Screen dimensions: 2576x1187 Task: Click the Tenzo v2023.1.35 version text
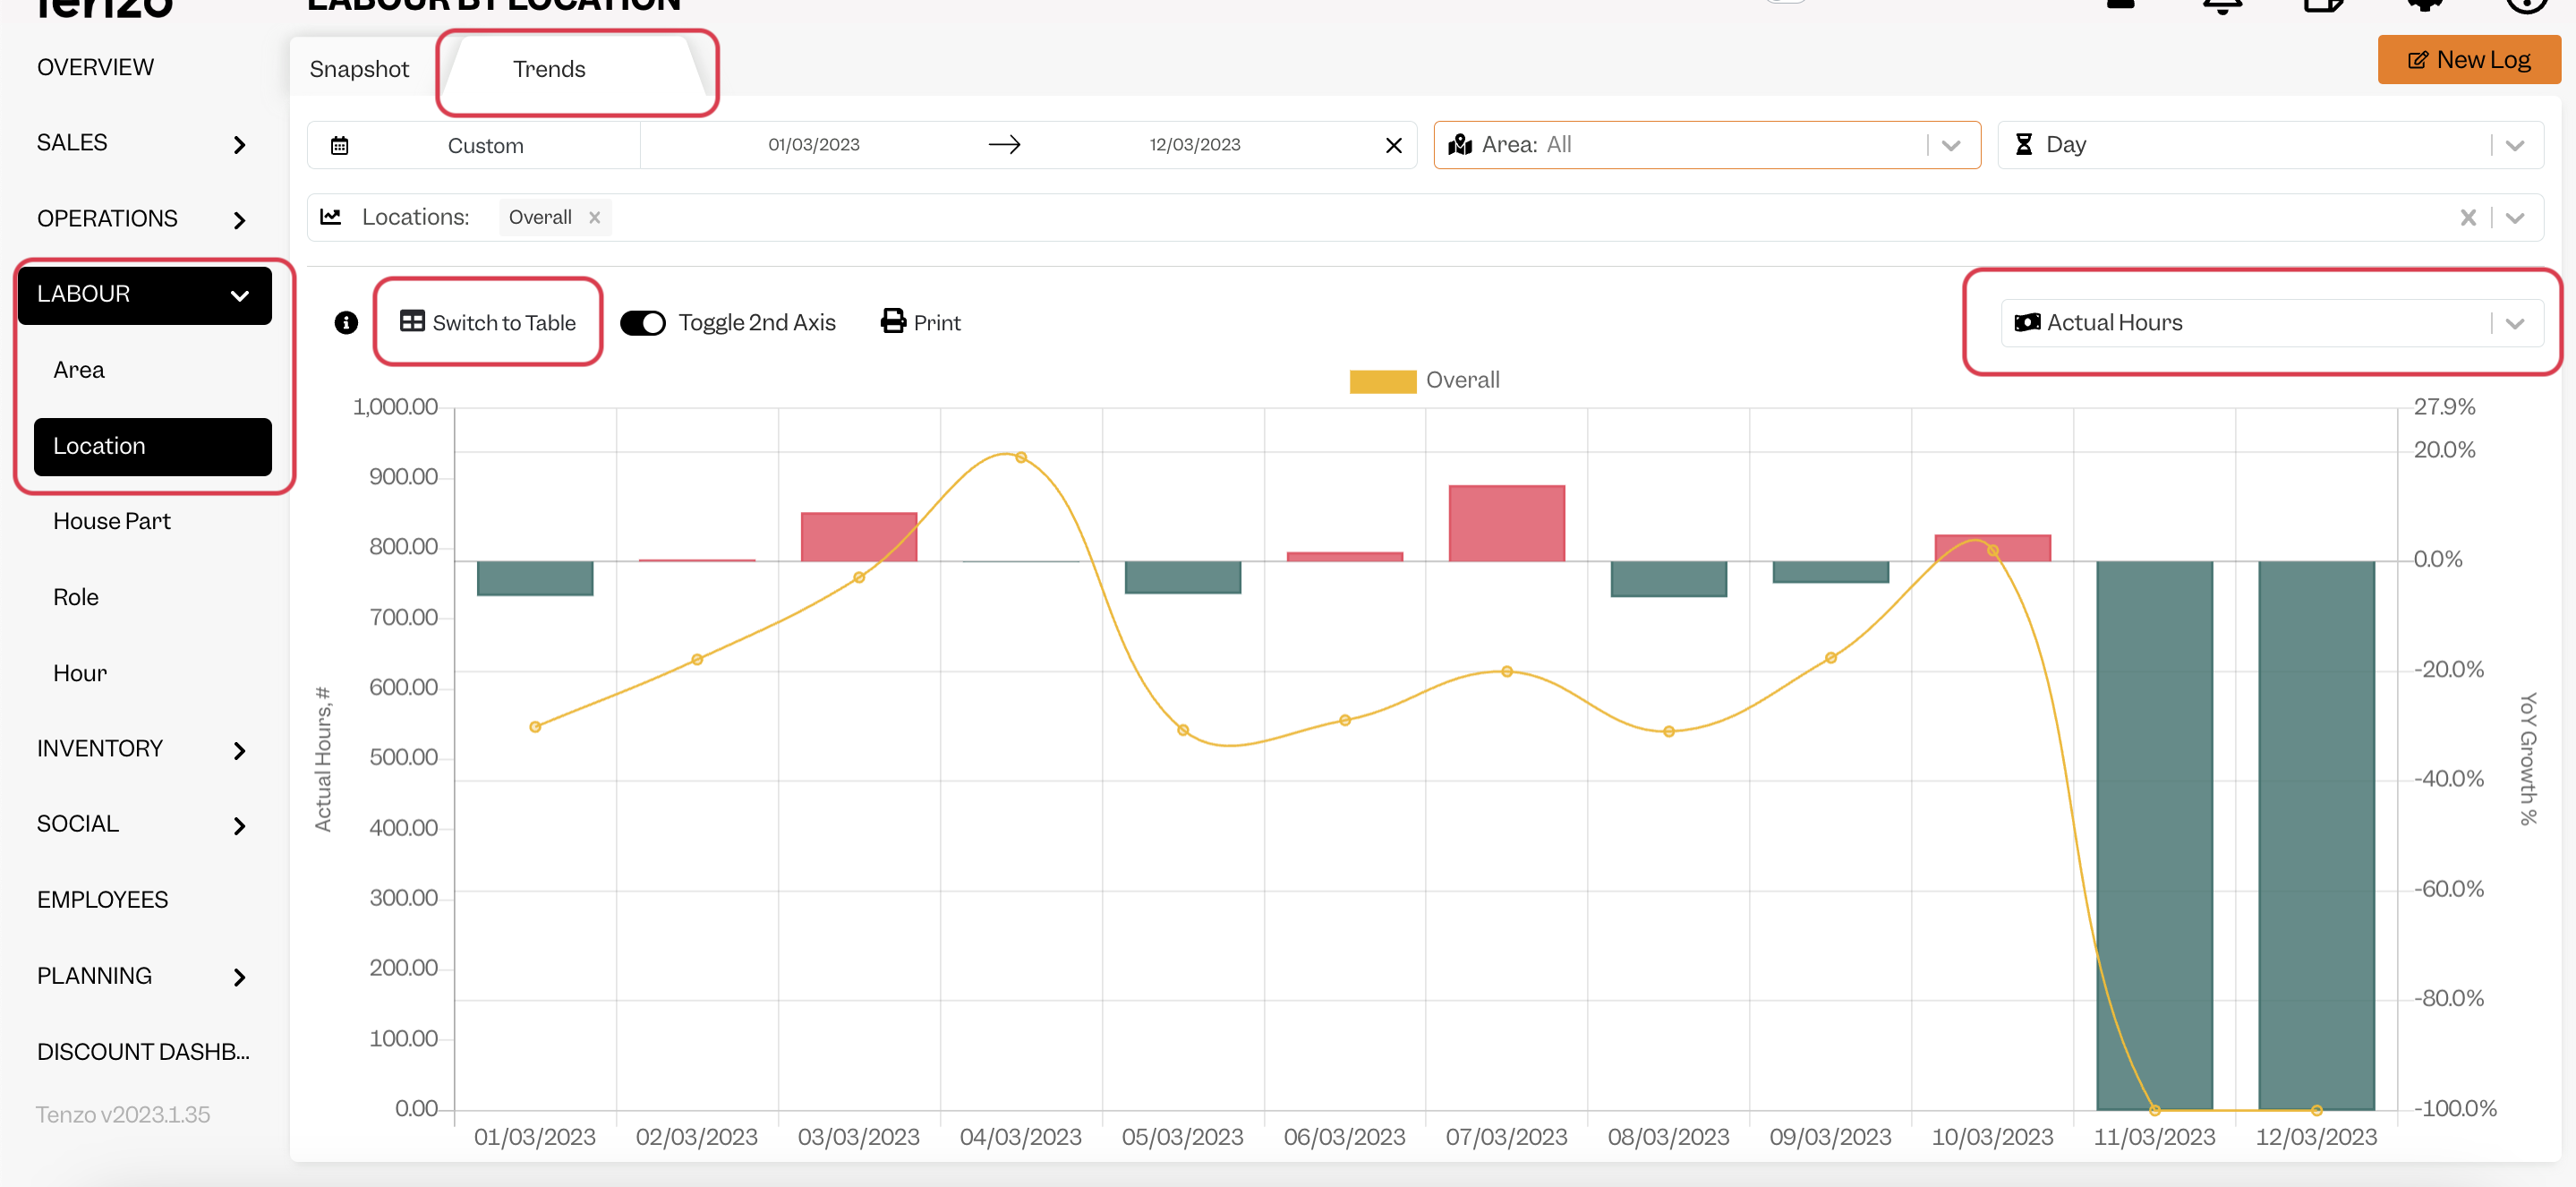tap(123, 1115)
